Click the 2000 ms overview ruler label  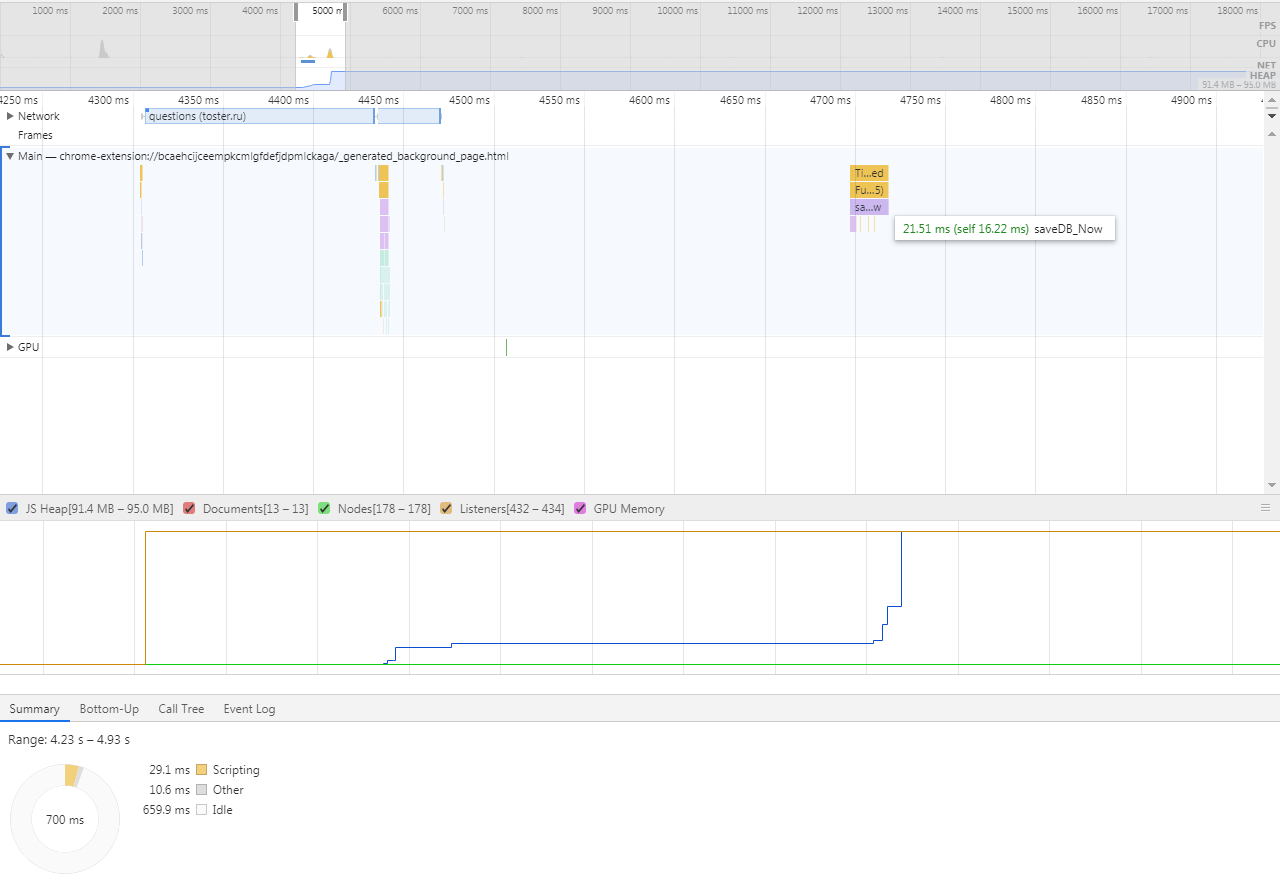pos(120,10)
